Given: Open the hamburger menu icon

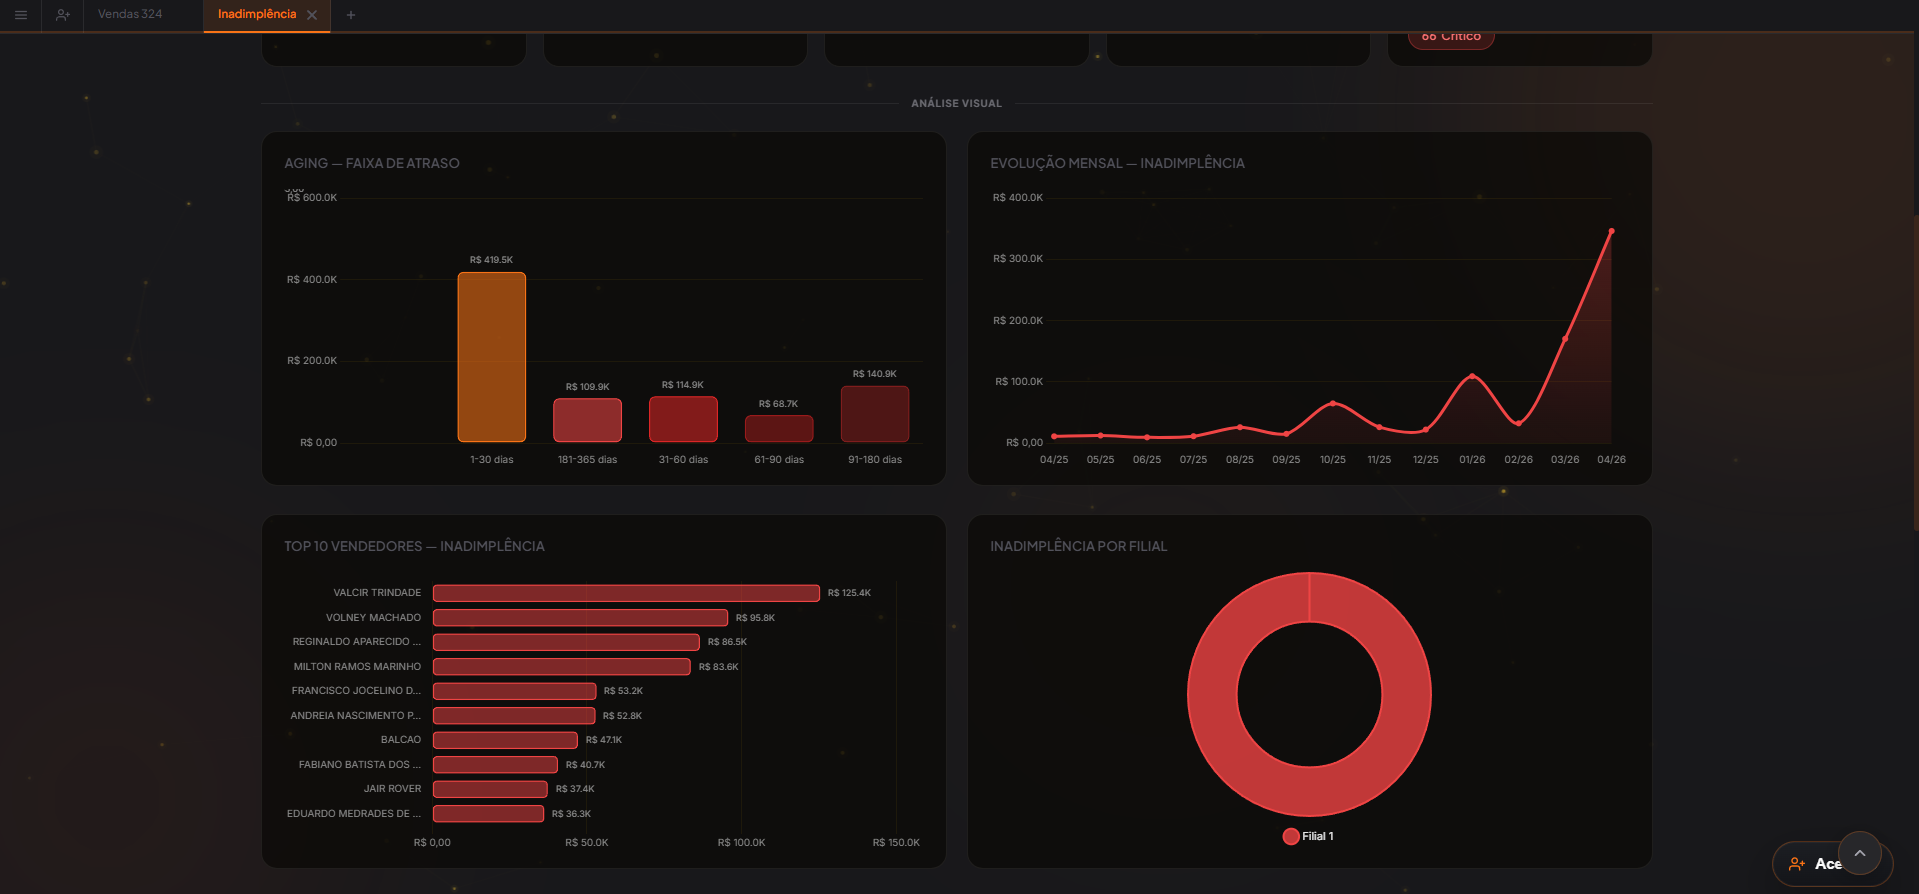Looking at the screenshot, I should click(x=20, y=15).
